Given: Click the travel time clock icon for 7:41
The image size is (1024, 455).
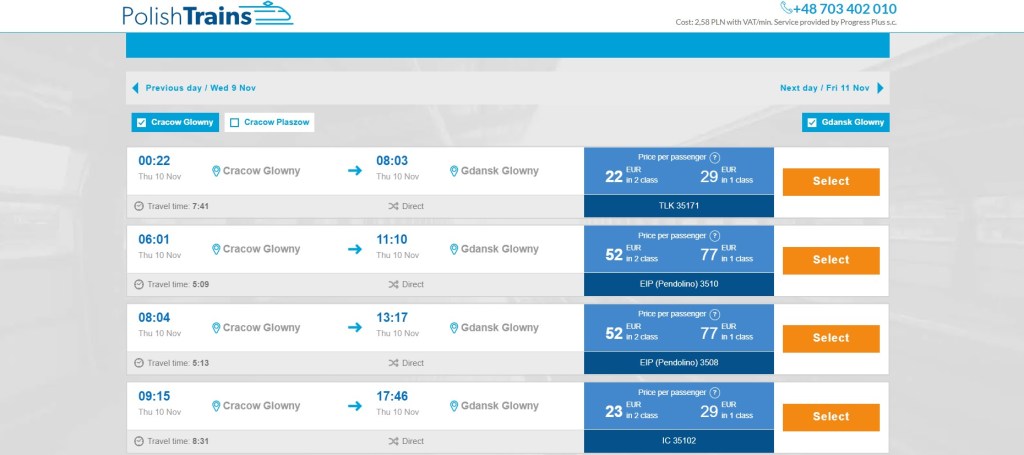Looking at the screenshot, I should (139, 206).
